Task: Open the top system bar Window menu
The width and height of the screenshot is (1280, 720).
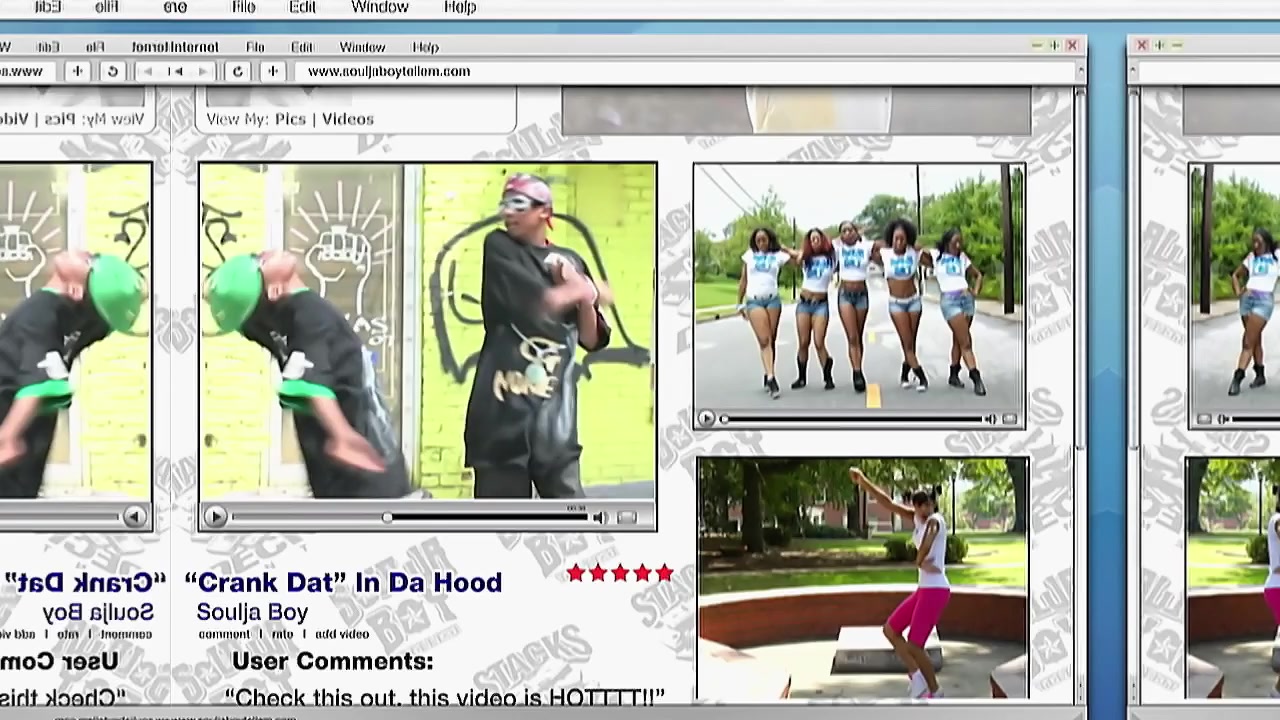Action: [x=380, y=7]
